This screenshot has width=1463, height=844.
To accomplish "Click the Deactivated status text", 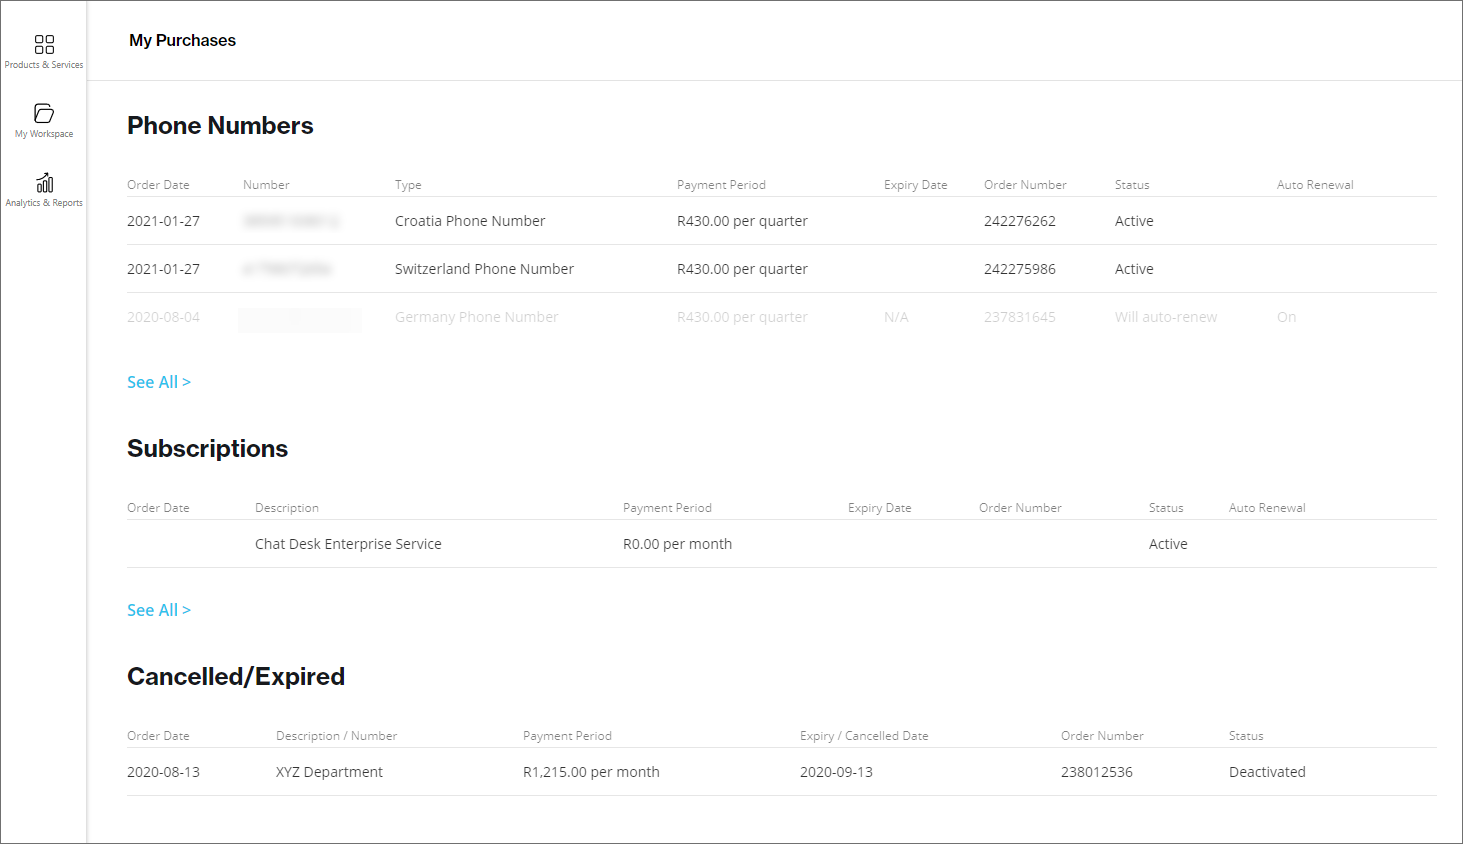I will pyautogui.click(x=1267, y=772).
